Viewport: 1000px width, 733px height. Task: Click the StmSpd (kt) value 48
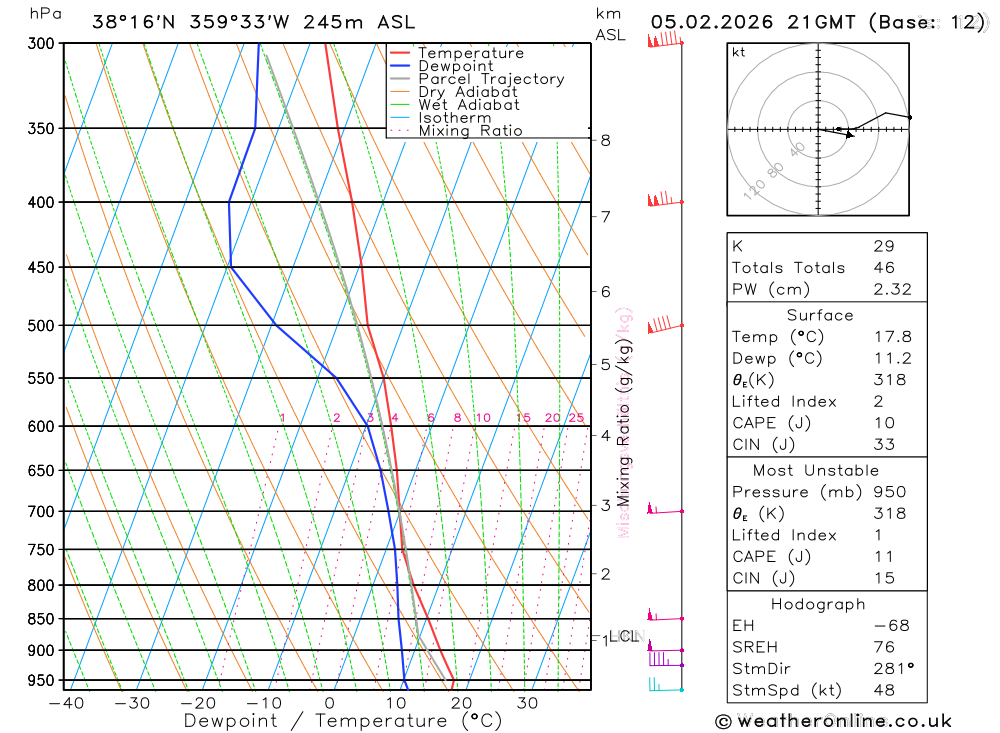(x=884, y=691)
